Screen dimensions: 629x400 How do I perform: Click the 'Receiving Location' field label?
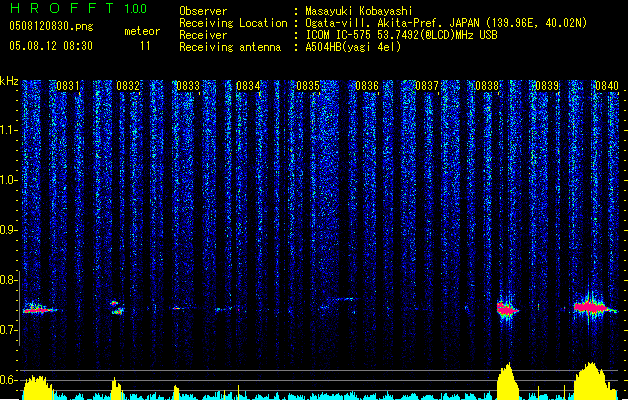(233, 23)
